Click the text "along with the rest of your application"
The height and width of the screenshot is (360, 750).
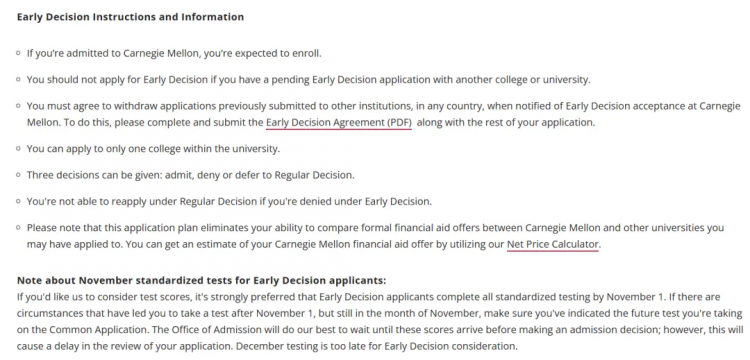506,122
